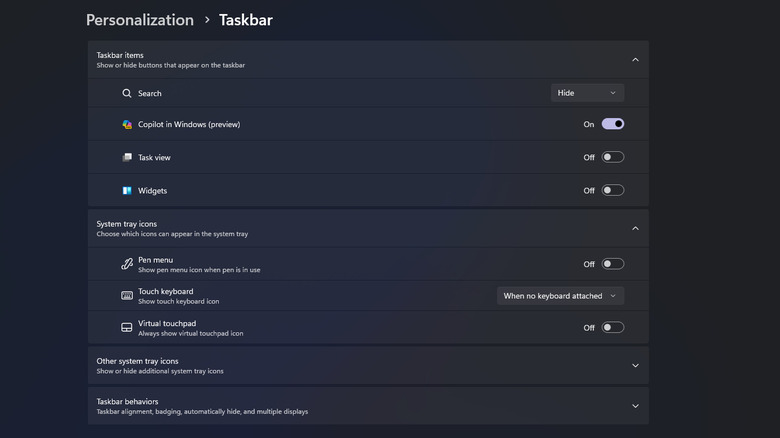Go back to Personalization breadcrumb
The width and height of the screenshot is (780, 438).
point(140,20)
